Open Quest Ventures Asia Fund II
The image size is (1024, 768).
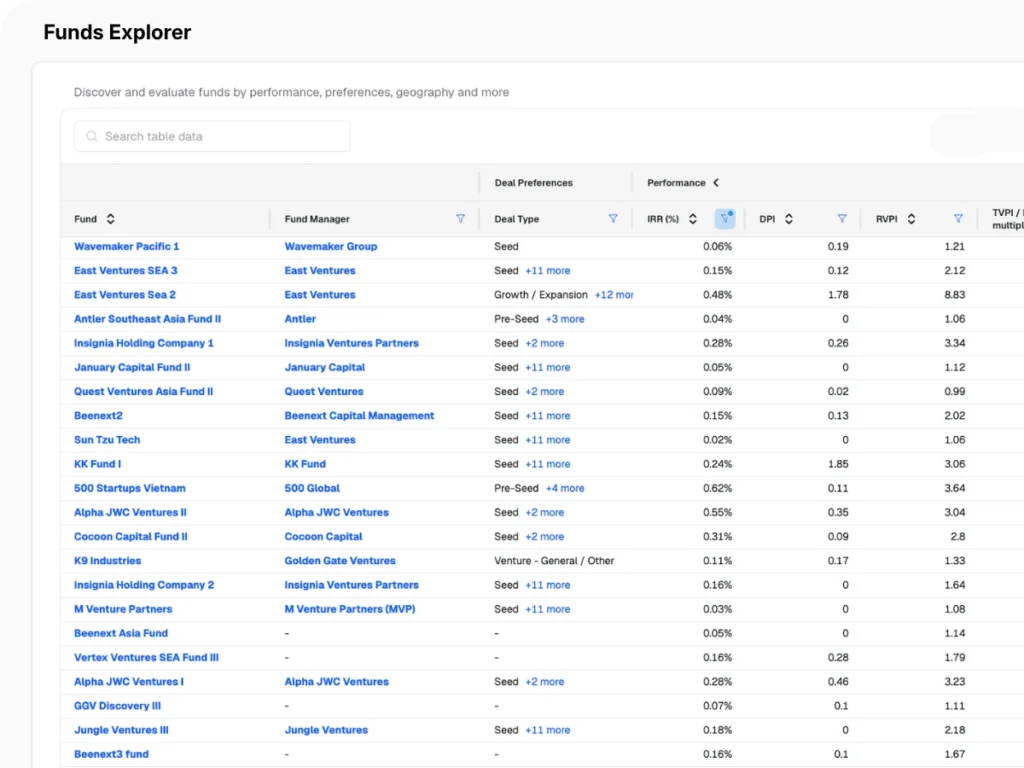pyautogui.click(x=143, y=391)
